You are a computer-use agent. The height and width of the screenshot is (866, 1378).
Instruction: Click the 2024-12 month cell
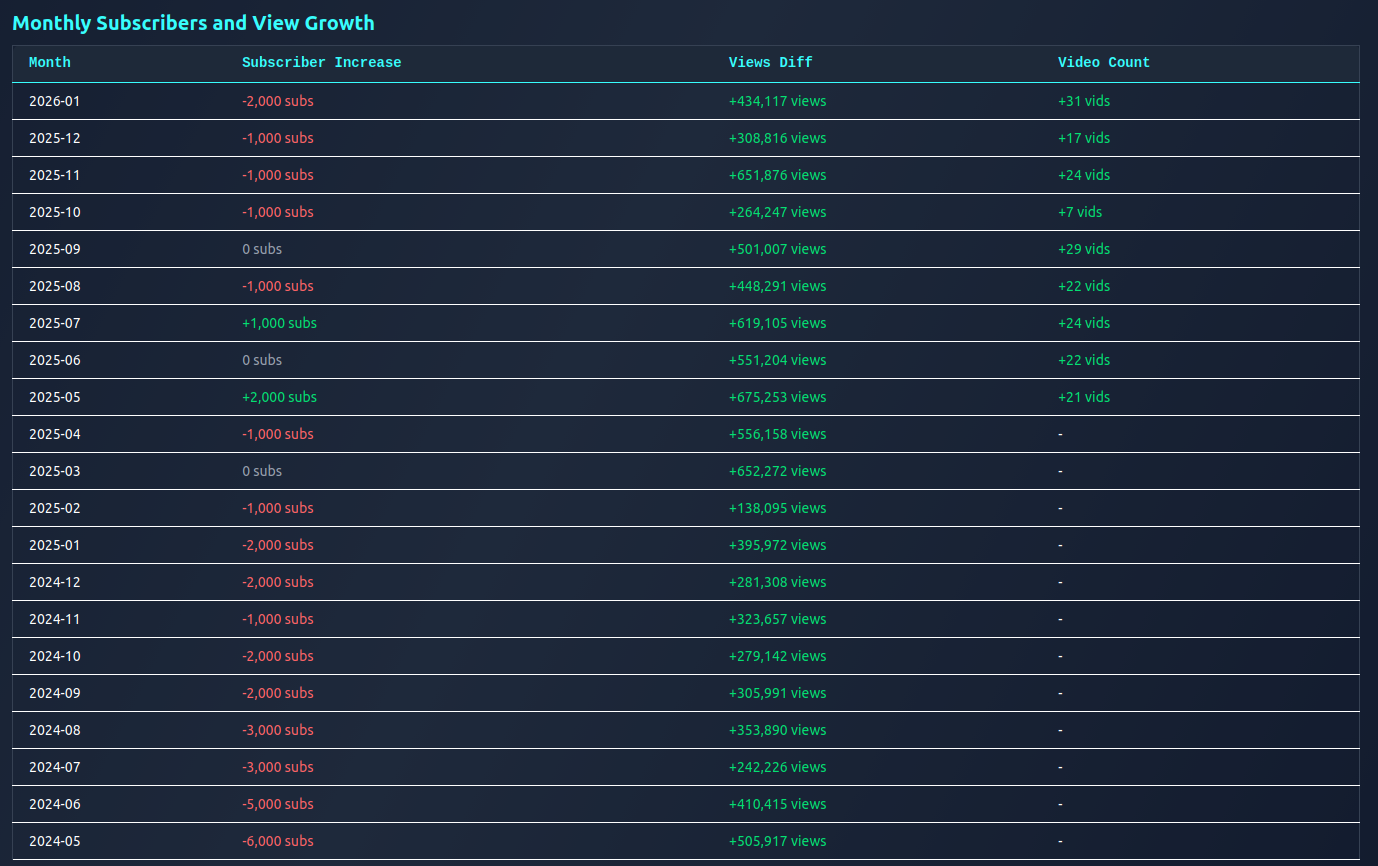click(54, 582)
